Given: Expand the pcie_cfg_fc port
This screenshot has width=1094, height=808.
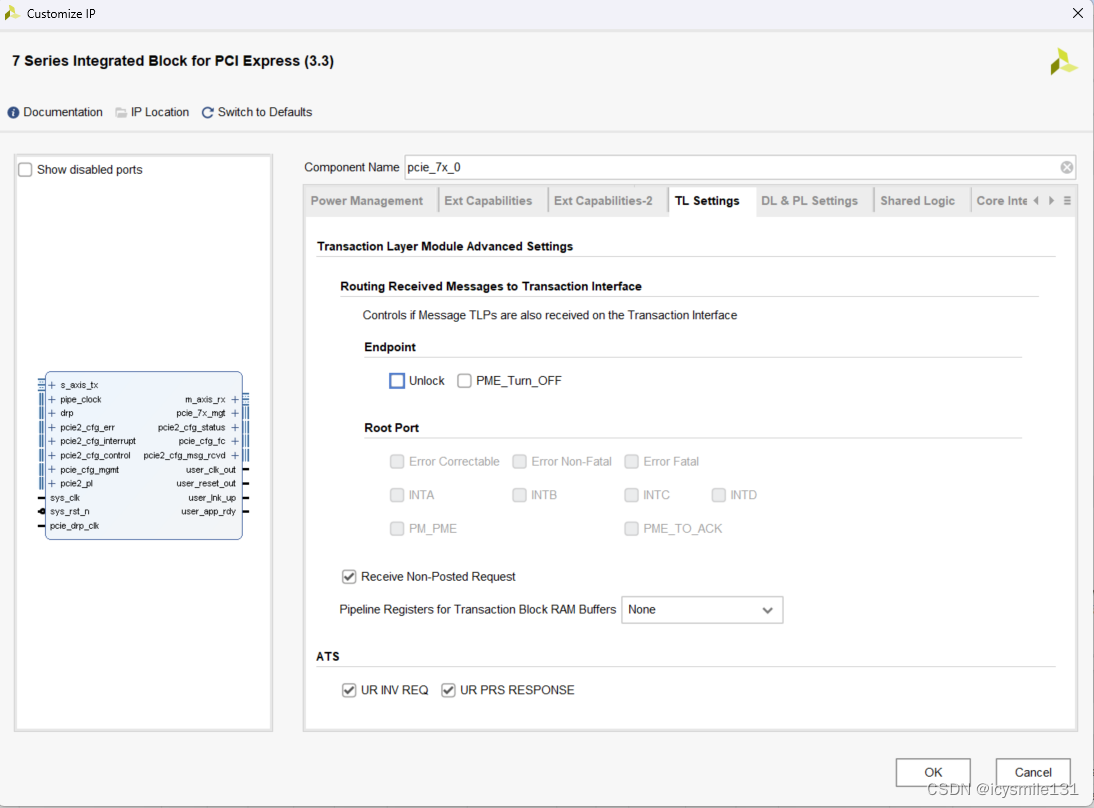Looking at the screenshot, I should click(235, 441).
